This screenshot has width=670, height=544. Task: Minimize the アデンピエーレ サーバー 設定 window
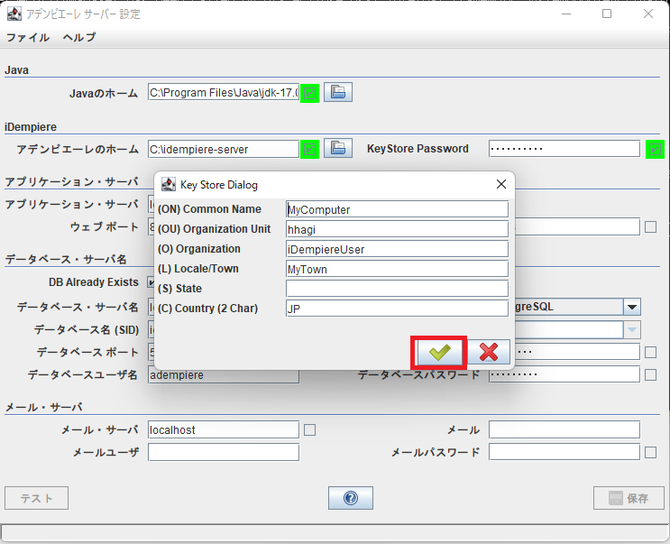tap(566, 14)
